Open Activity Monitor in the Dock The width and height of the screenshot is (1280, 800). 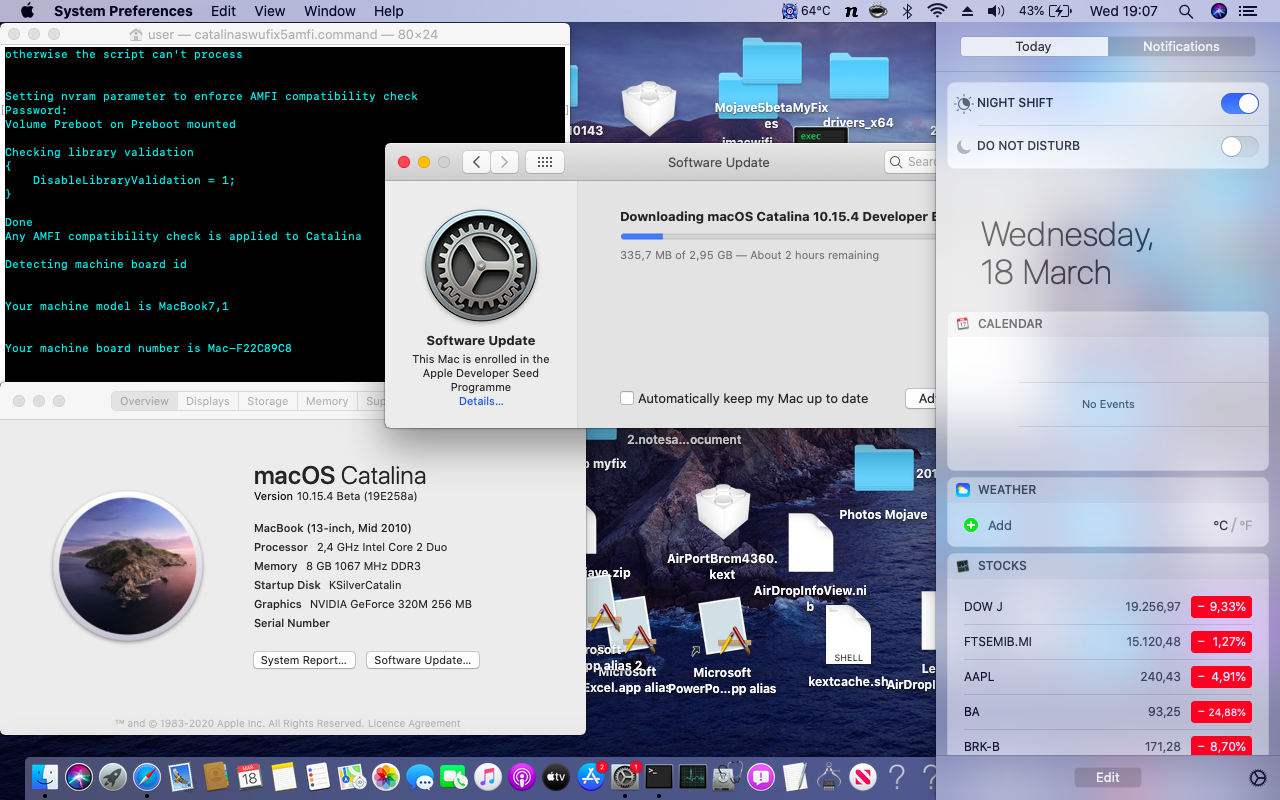(692, 776)
